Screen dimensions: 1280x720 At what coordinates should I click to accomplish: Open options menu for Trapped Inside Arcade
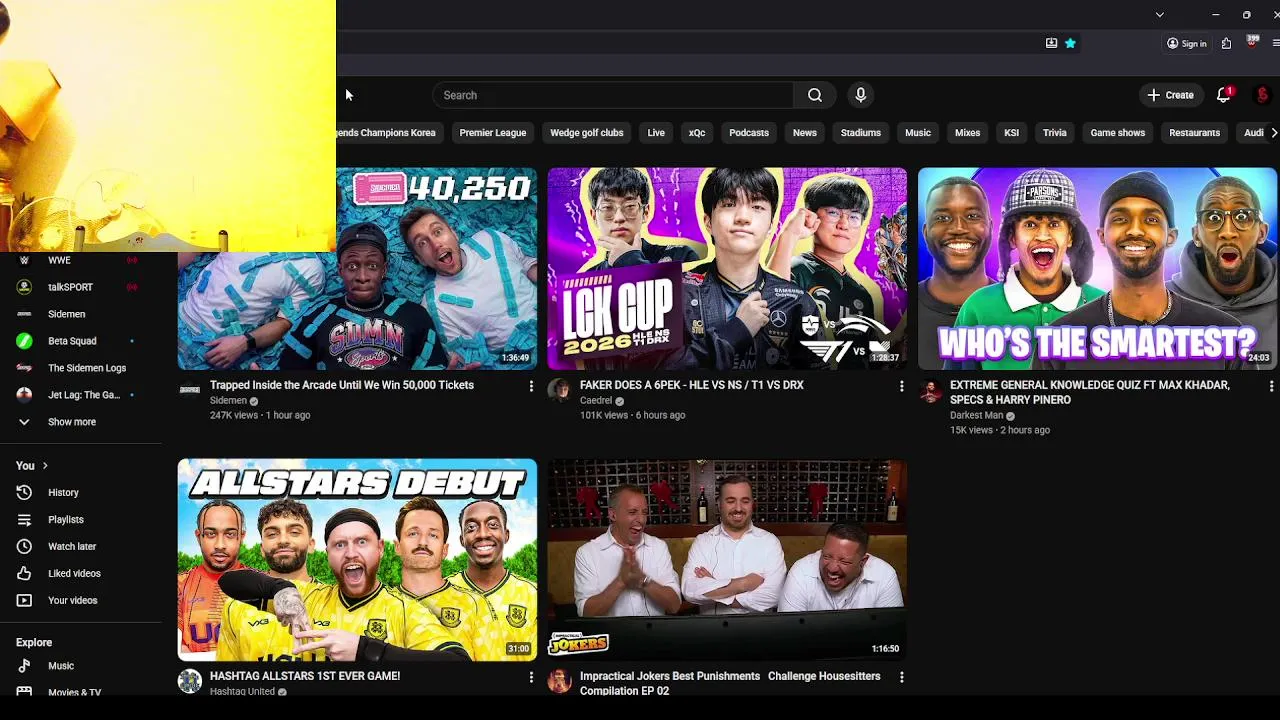[x=531, y=386]
